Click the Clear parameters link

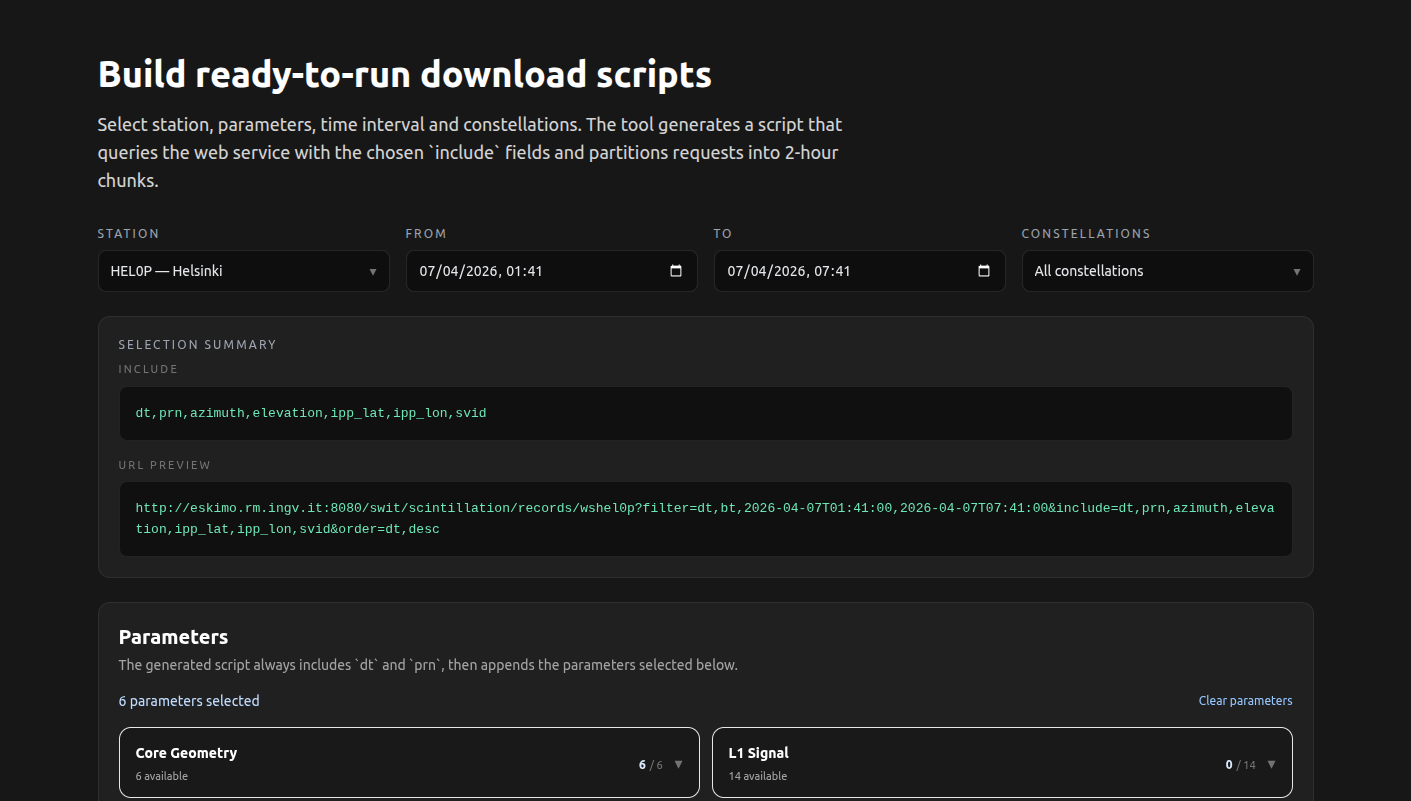pyautogui.click(x=1245, y=700)
